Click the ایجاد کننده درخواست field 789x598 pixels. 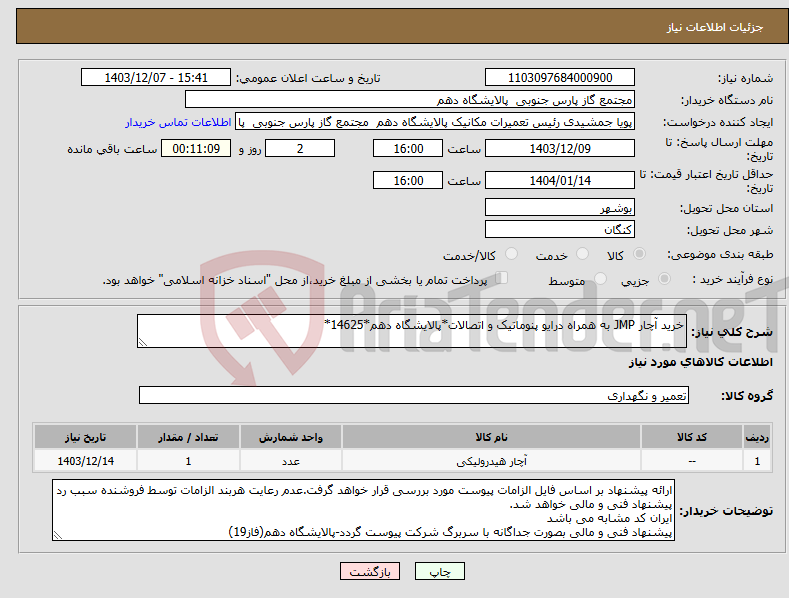pyautogui.click(x=435, y=122)
